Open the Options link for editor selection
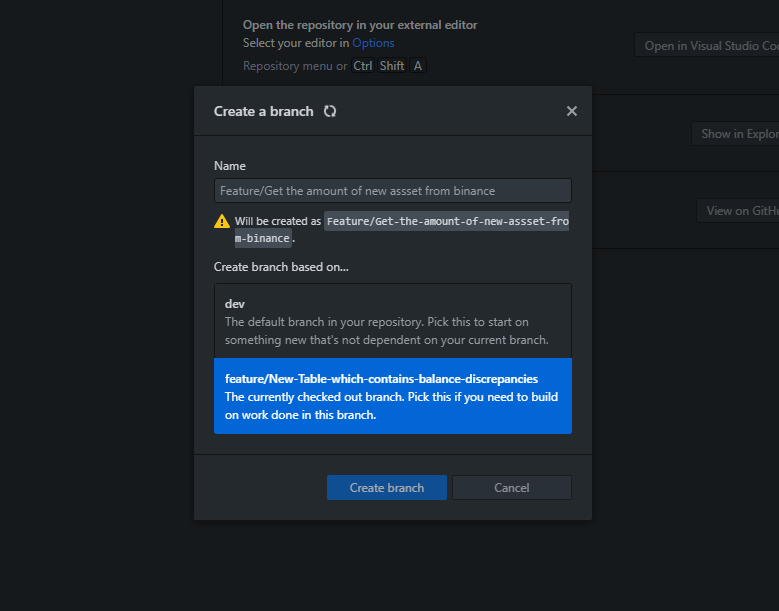779x611 pixels. 373,43
